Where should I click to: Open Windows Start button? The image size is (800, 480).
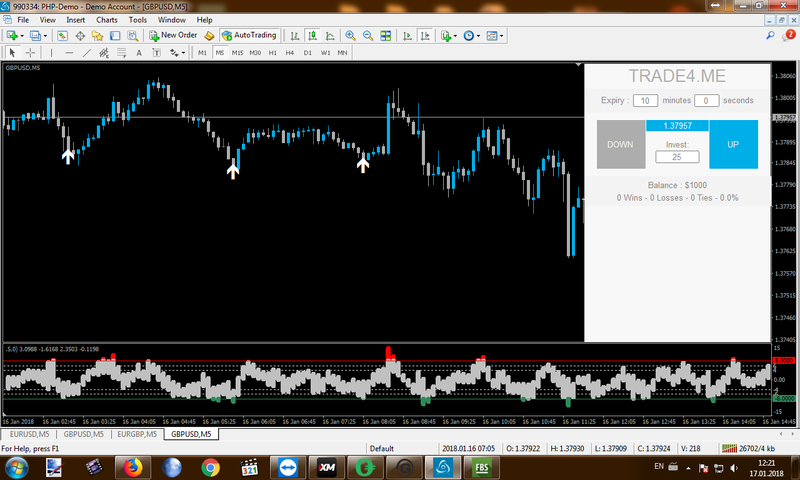[16, 467]
